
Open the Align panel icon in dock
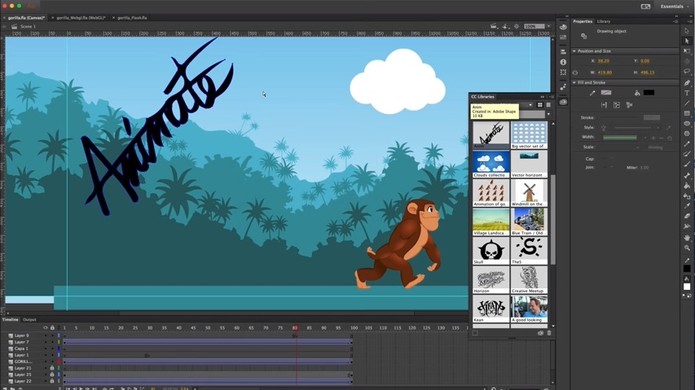pos(563,51)
